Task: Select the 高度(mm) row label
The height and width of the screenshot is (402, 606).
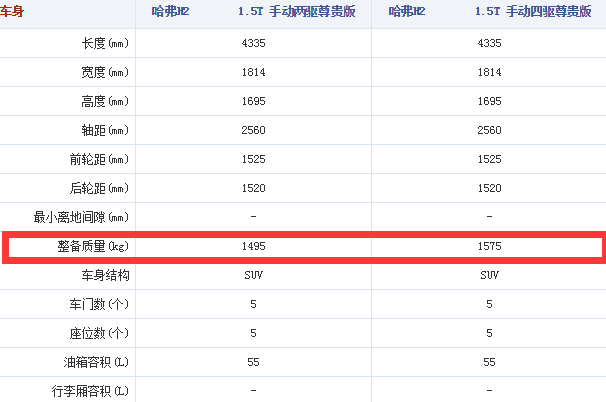Action: pos(105,101)
